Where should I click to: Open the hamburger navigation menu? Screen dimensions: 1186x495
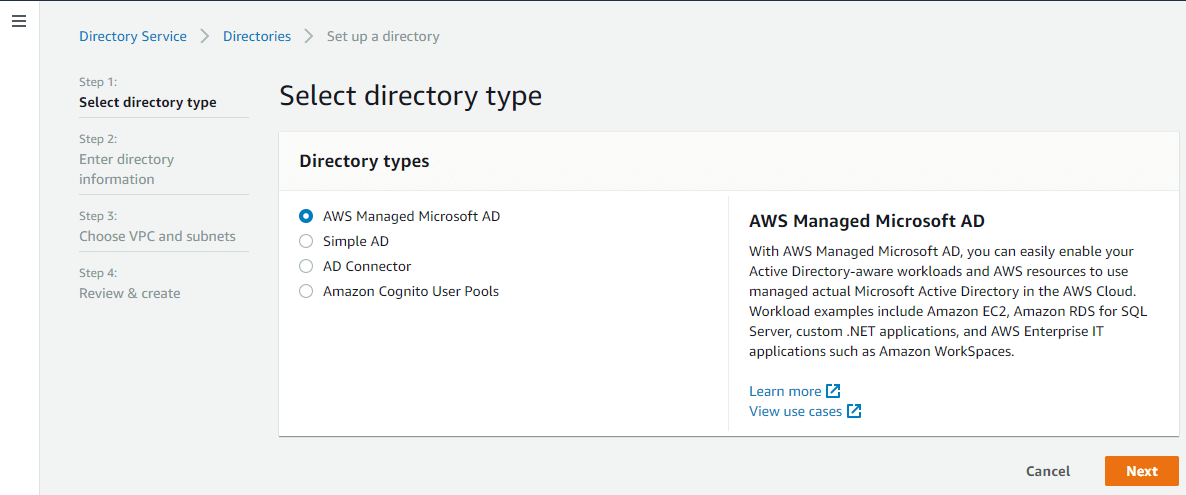pos(19,21)
